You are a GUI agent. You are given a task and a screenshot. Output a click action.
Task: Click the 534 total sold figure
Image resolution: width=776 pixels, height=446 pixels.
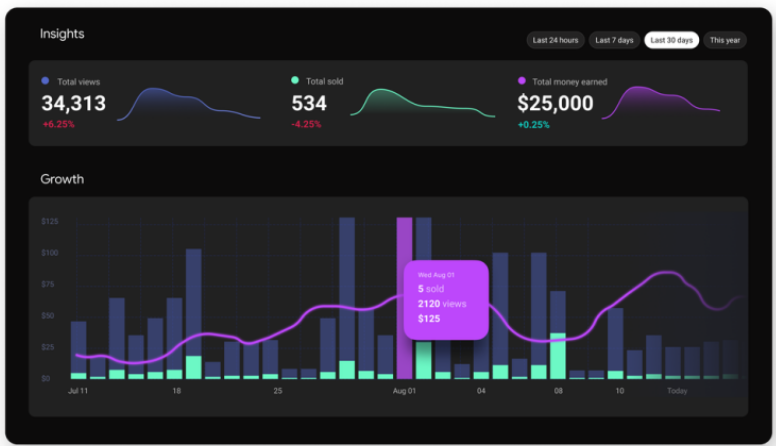tap(309, 103)
